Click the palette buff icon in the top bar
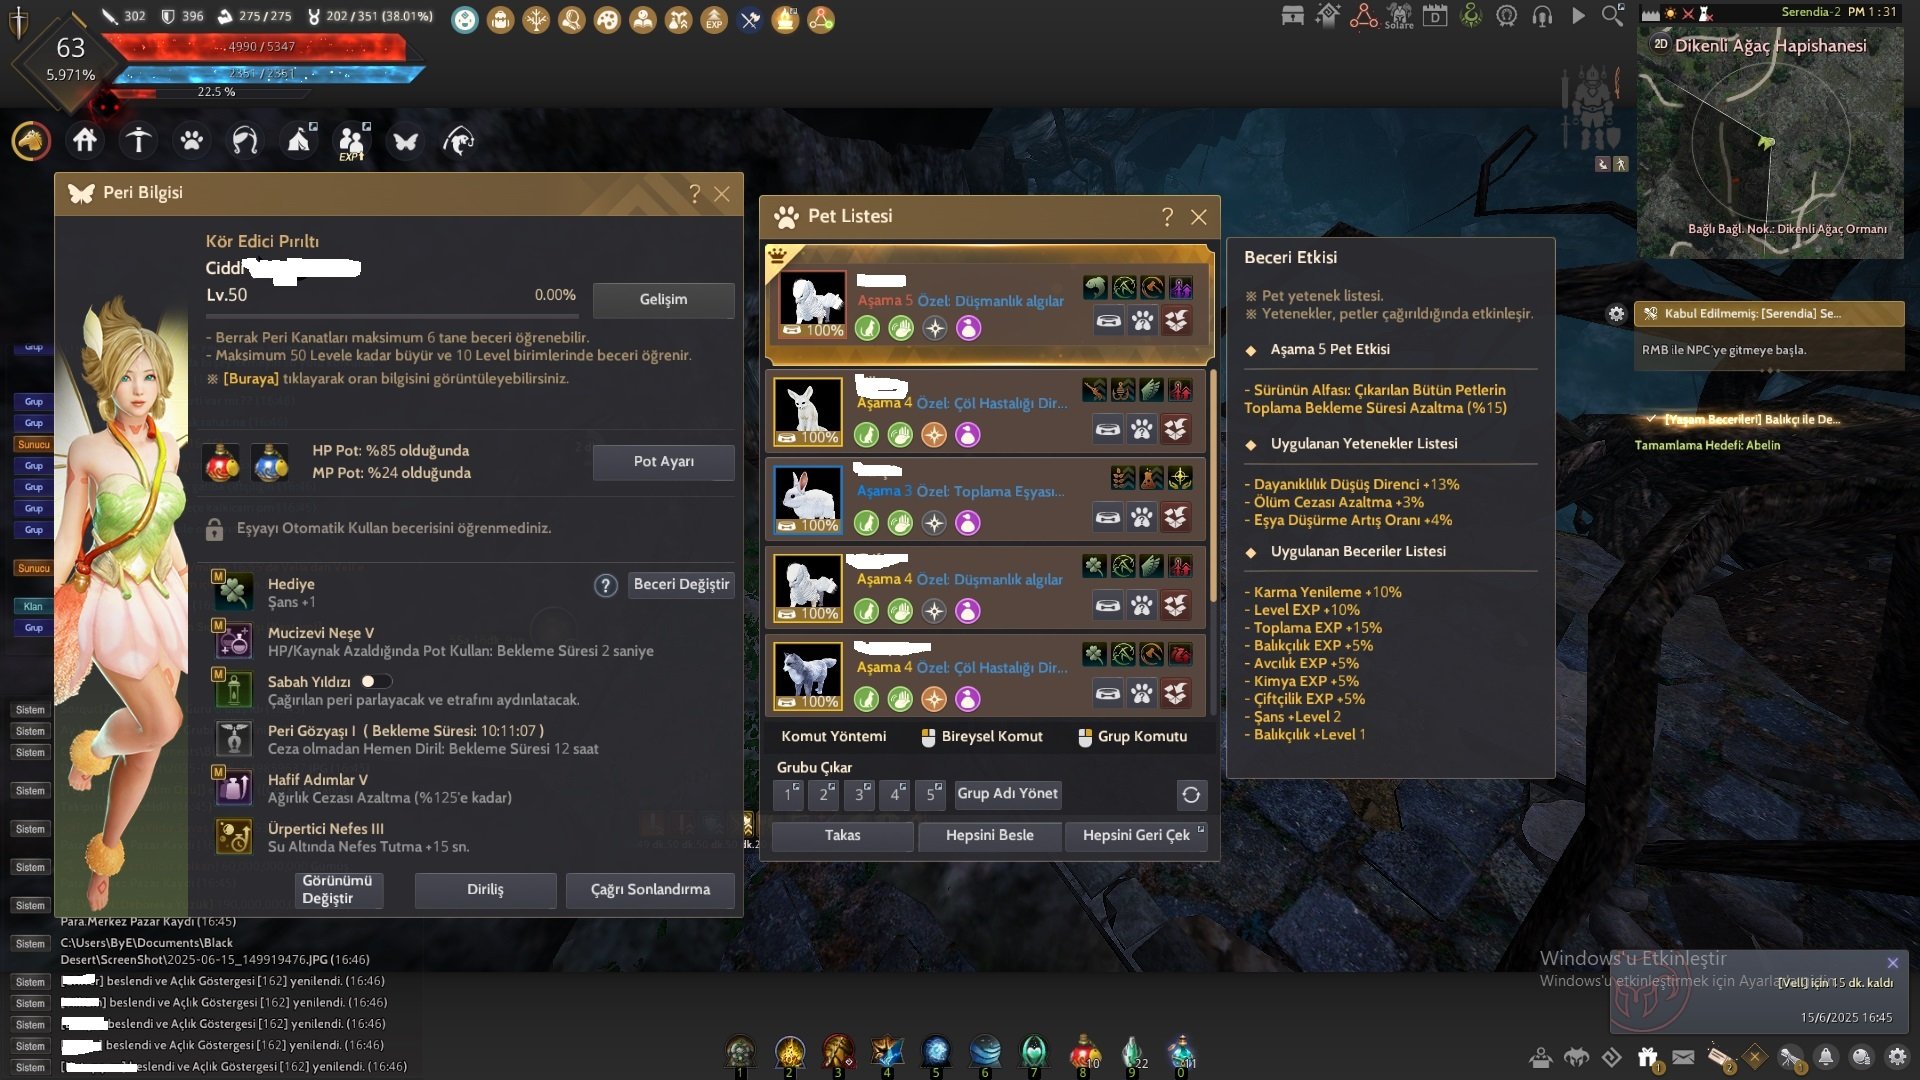 [607, 19]
